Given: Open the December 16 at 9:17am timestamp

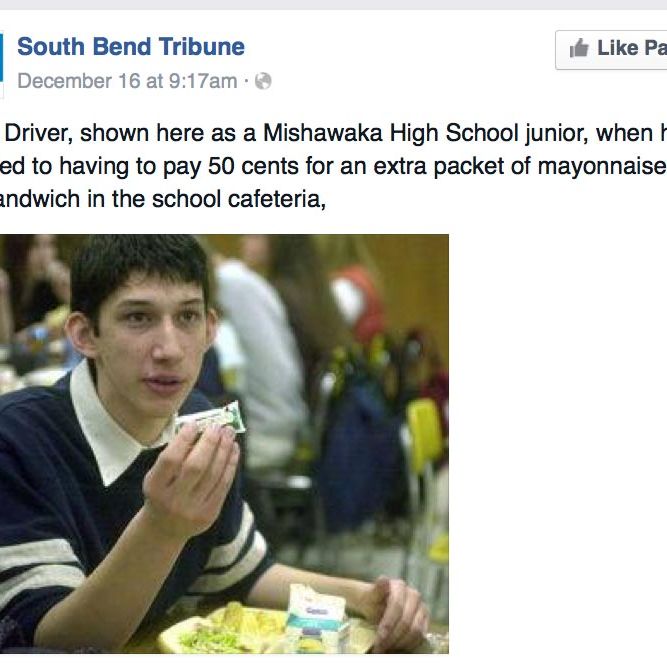Looking at the screenshot, I should click(x=127, y=81).
